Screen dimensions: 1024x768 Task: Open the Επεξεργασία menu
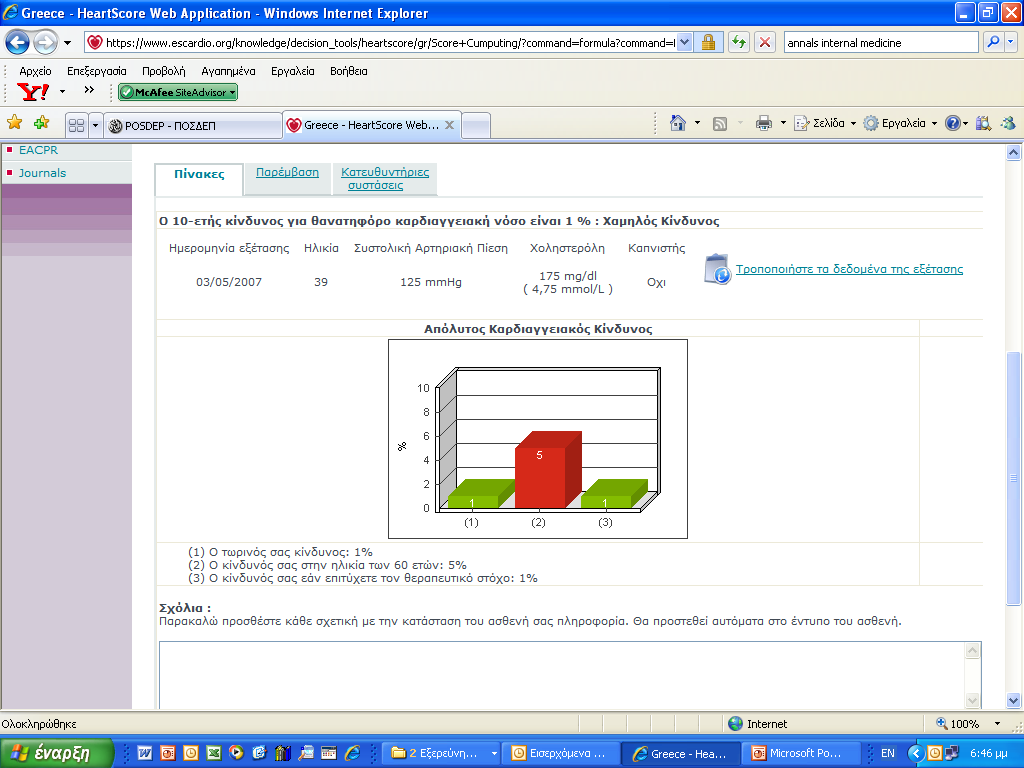(x=97, y=71)
